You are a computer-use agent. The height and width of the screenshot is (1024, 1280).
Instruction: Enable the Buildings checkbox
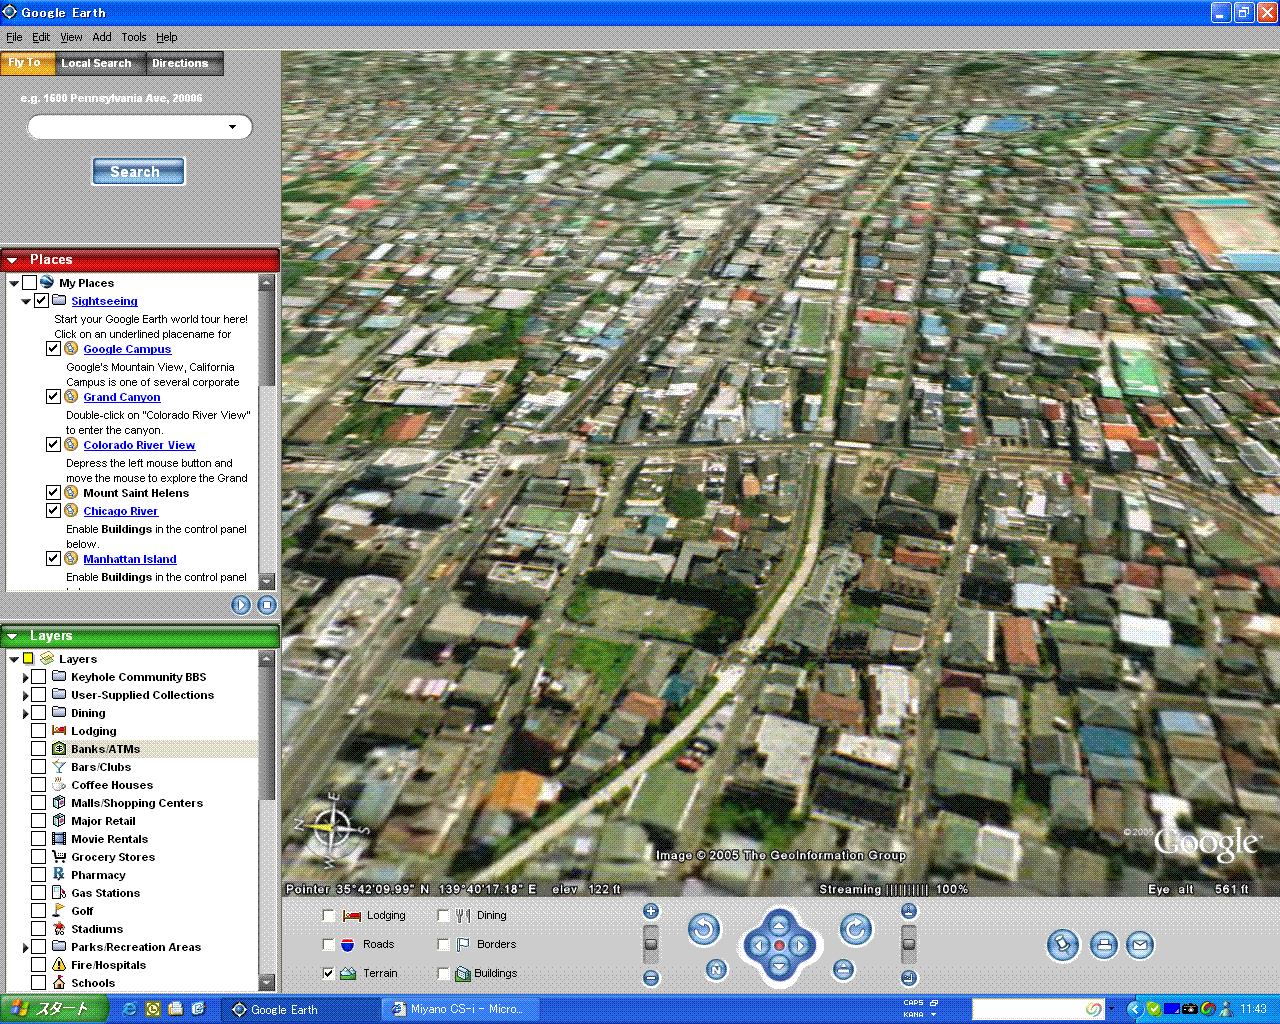(x=443, y=973)
